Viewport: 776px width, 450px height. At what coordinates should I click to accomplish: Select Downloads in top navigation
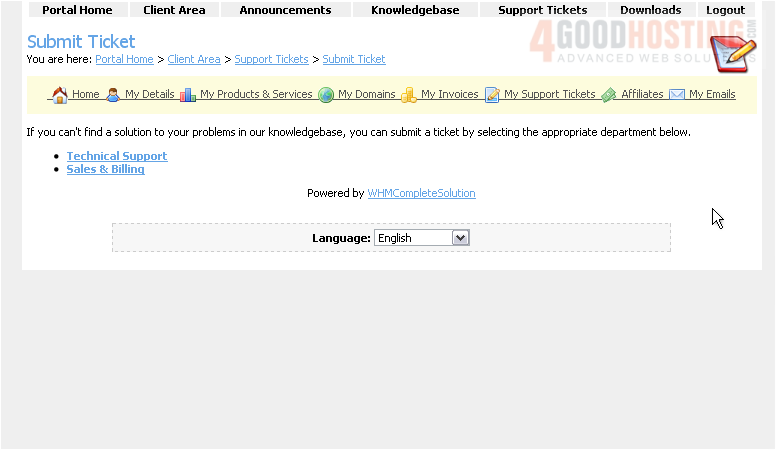[650, 10]
